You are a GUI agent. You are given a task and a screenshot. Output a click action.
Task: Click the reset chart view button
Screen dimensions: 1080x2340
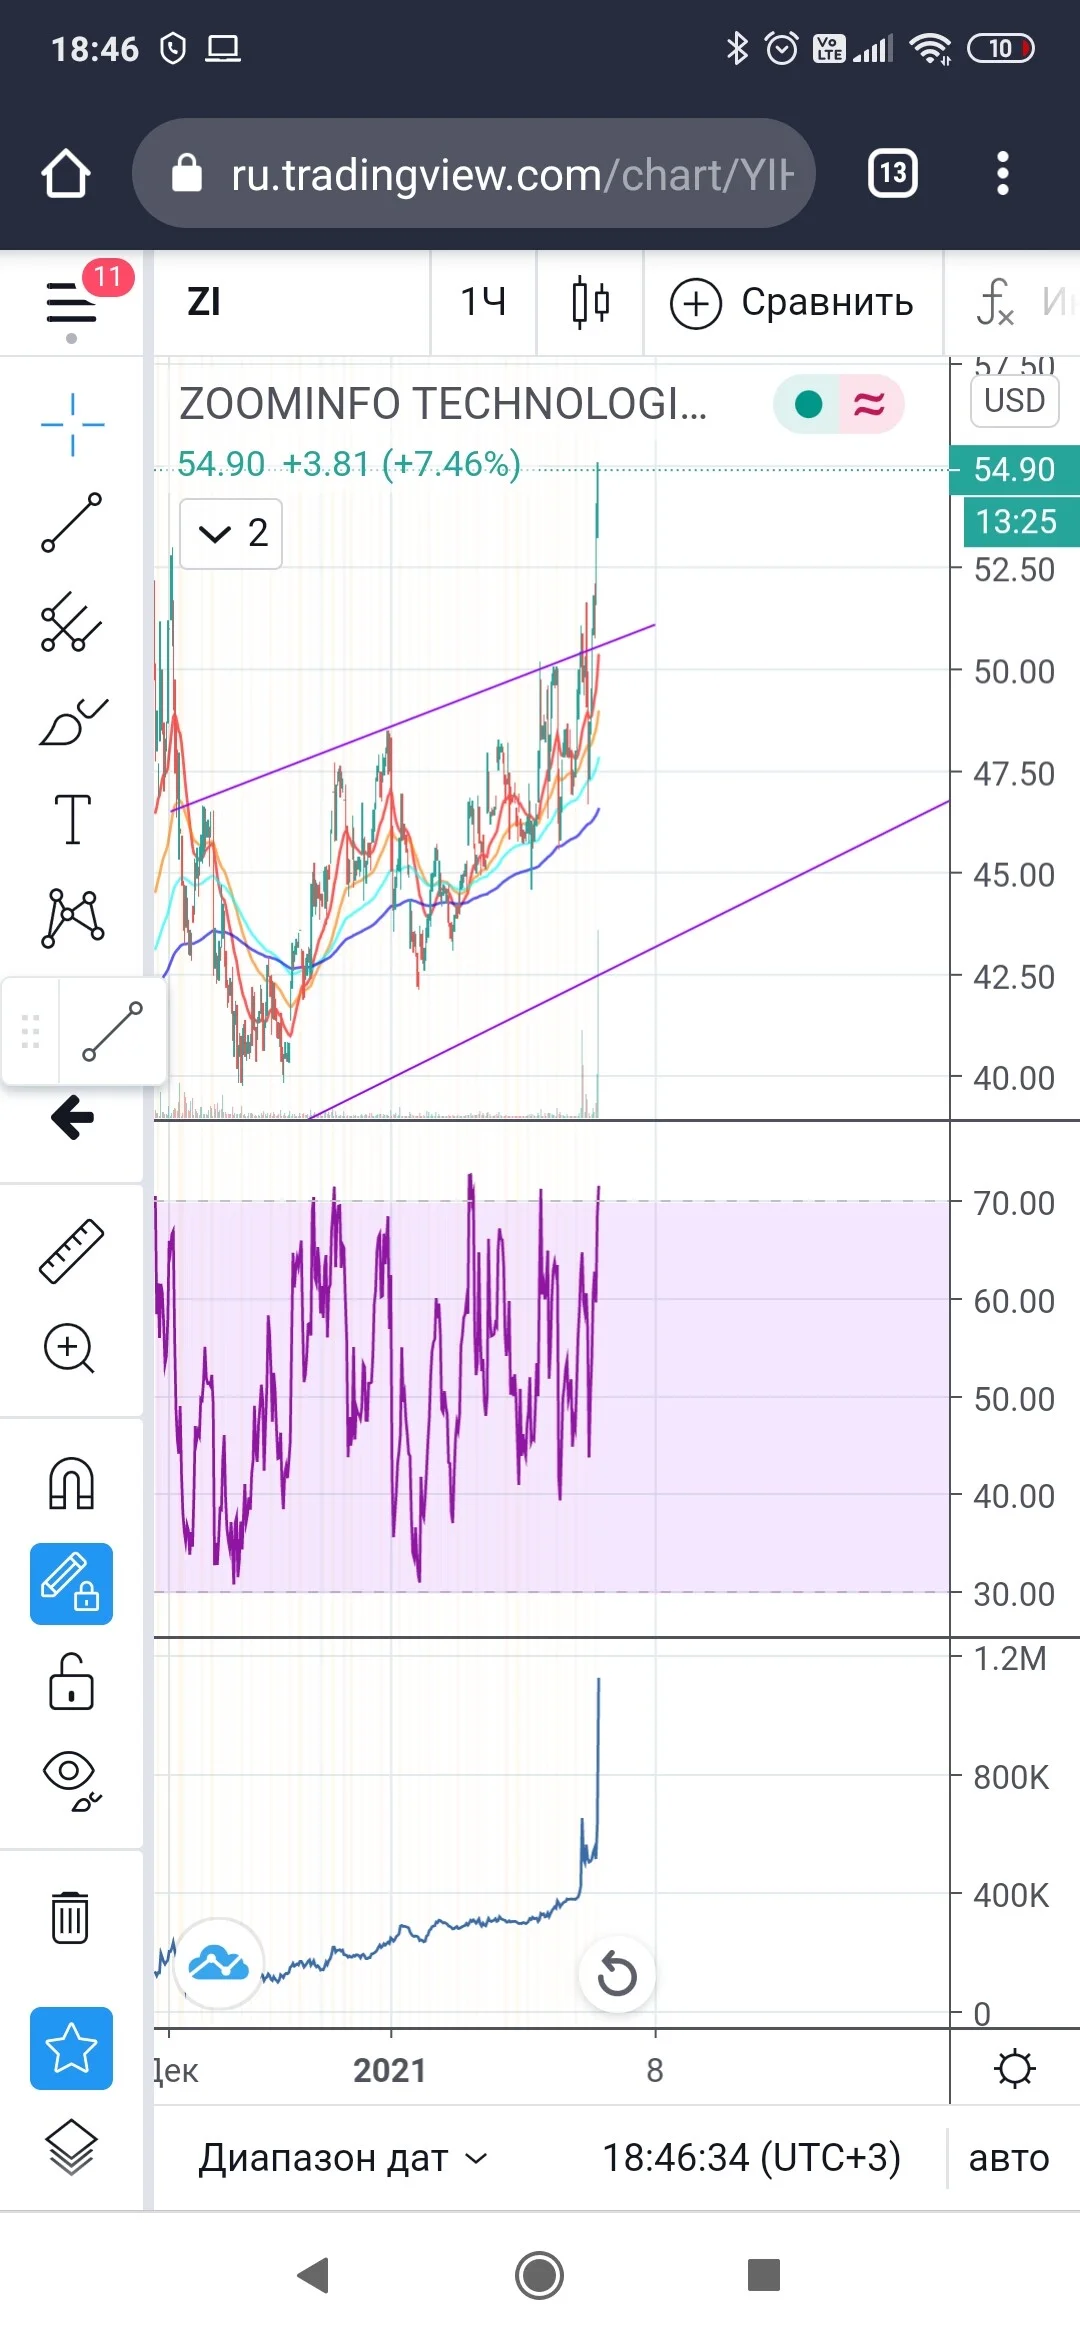point(617,1974)
